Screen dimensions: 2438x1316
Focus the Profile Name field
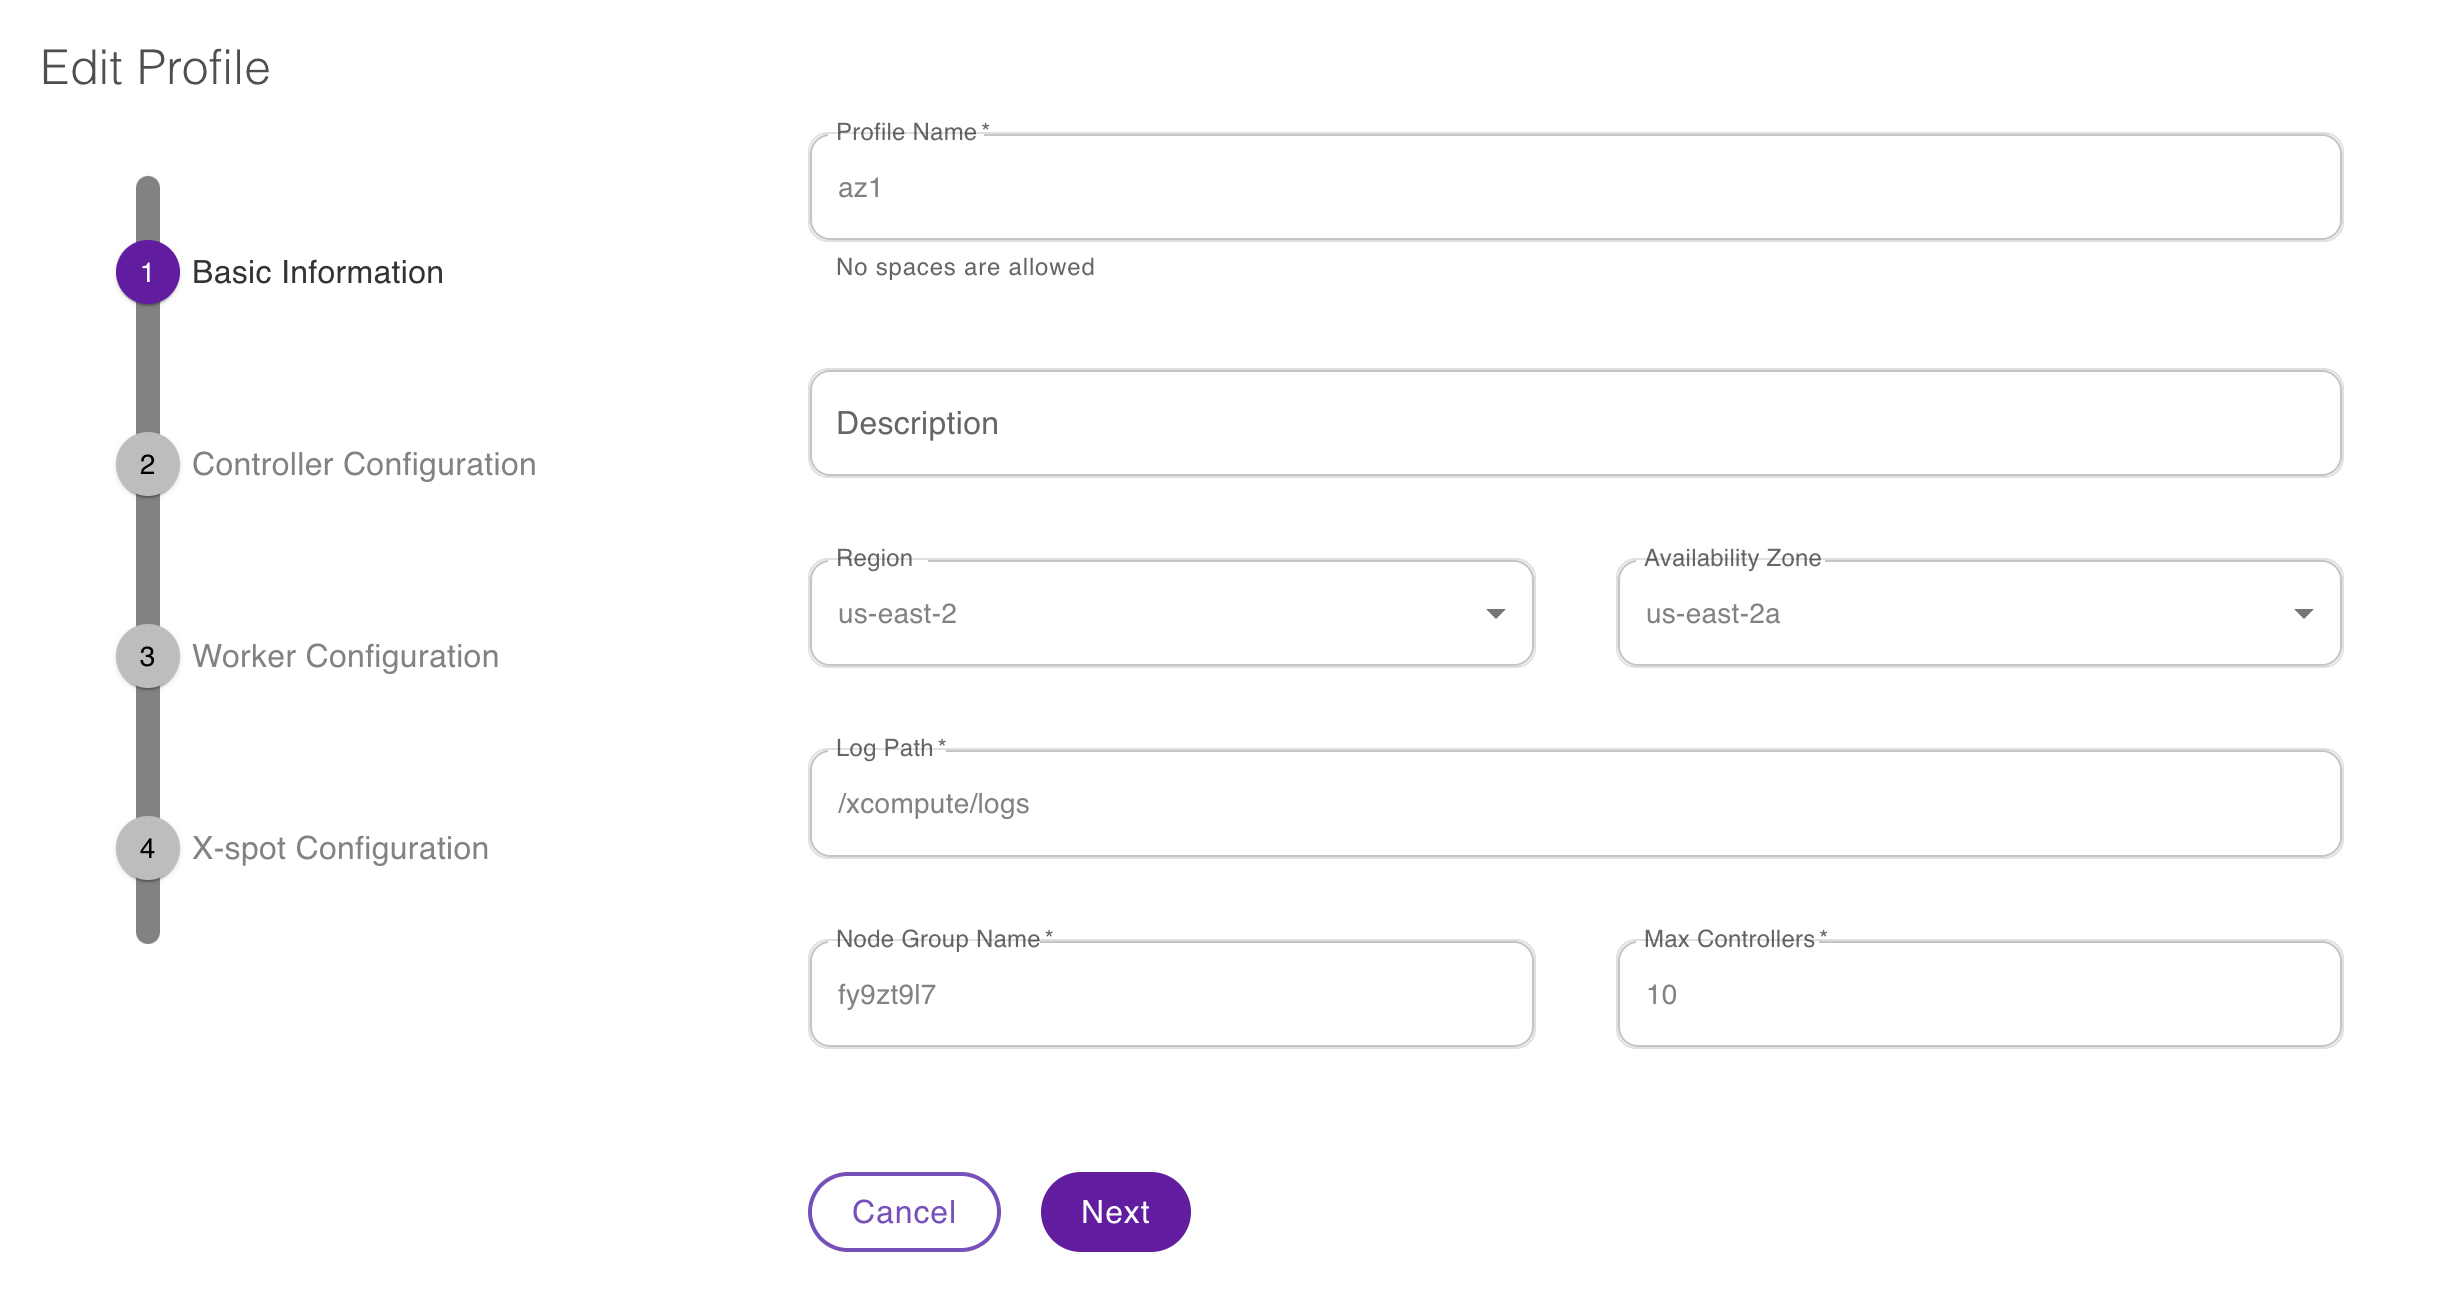(1575, 188)
